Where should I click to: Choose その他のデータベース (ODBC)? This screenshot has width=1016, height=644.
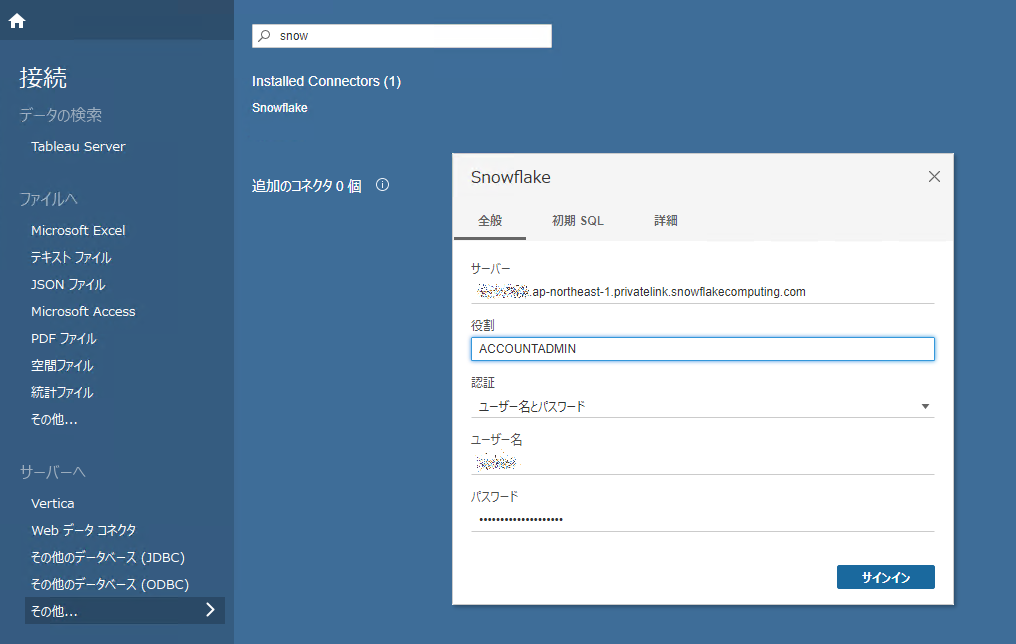coord(110,584)
